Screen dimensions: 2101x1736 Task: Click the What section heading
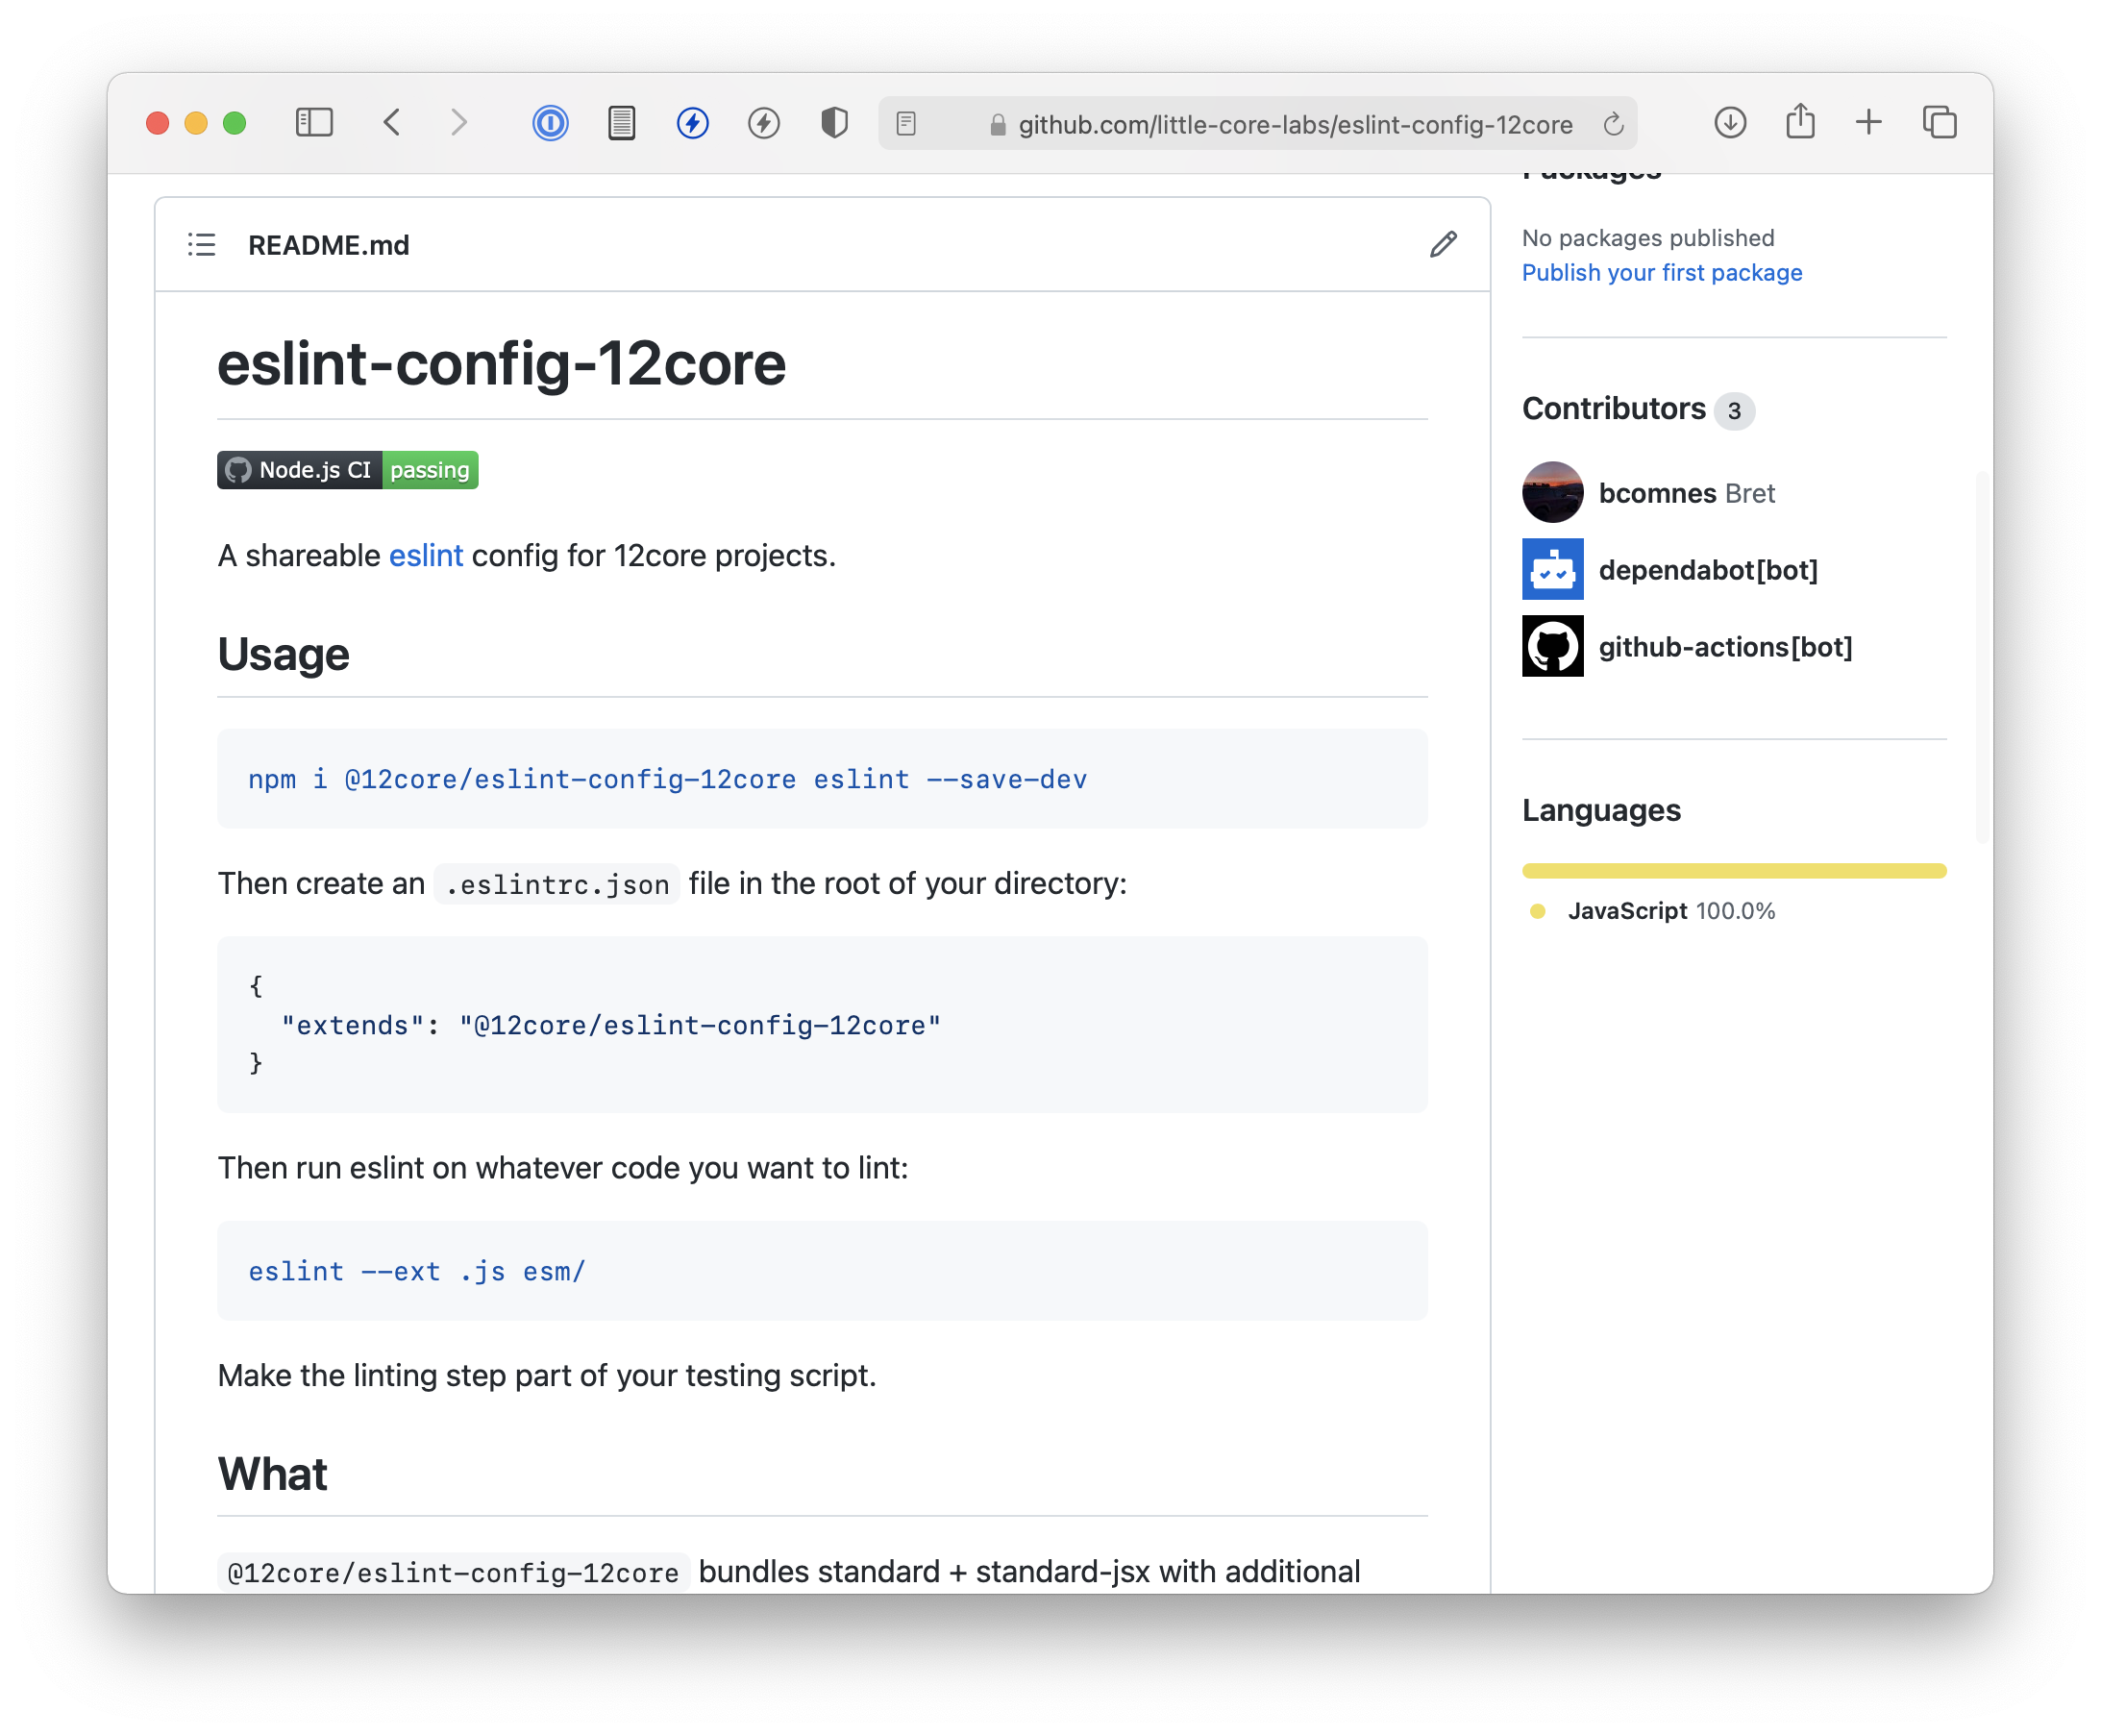point(273,1474)
